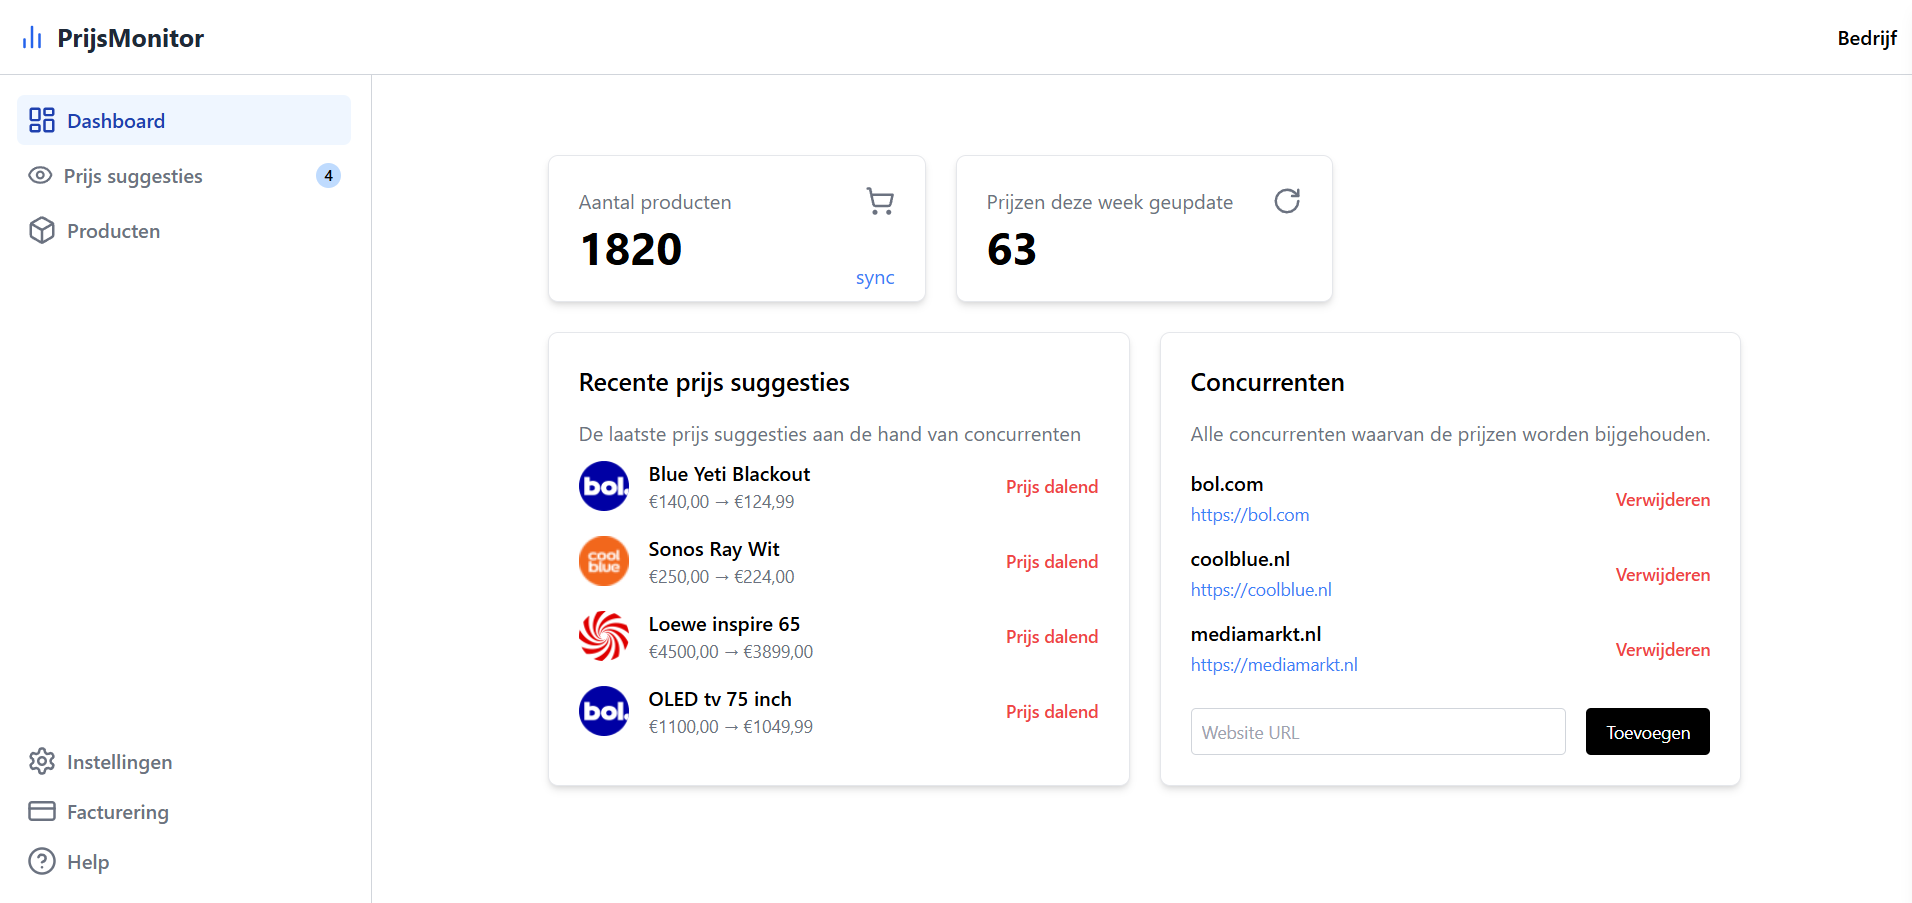Click Verwijderen for mediamarkt.nl
This screenshot has height=903, width=1912.
click(x=1662, y=650)
